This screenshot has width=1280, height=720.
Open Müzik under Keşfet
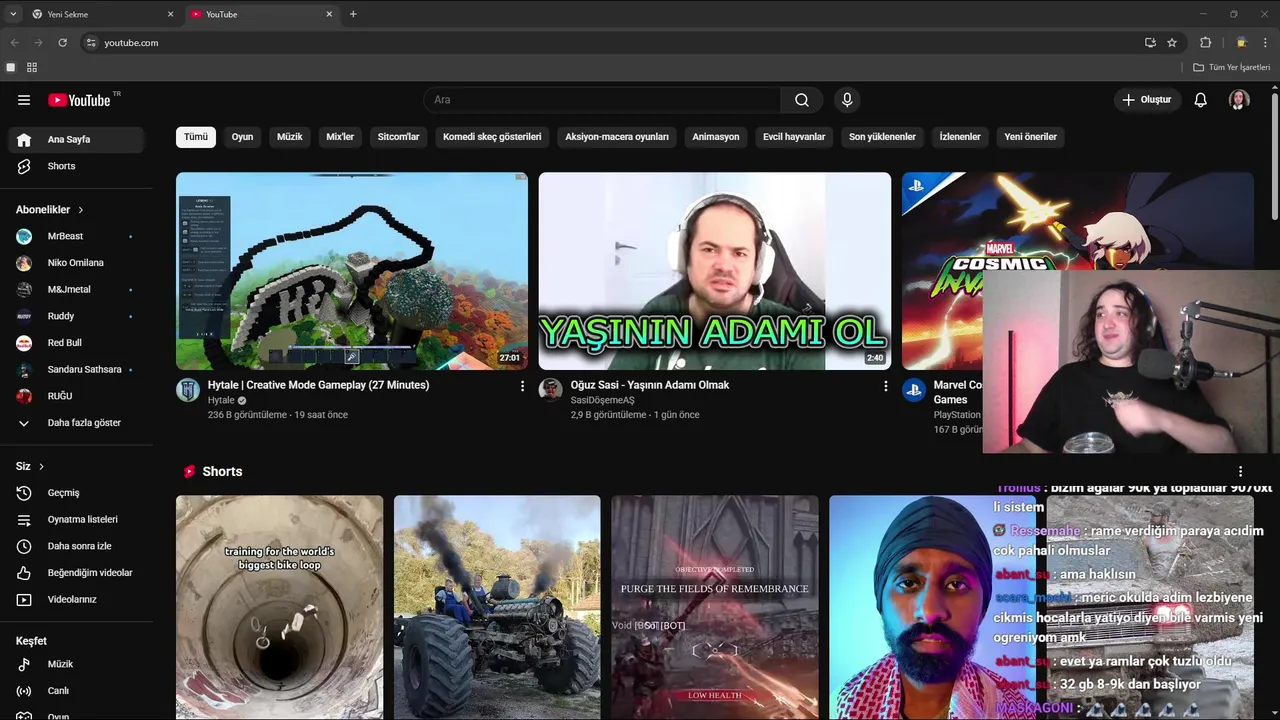pyautogui.click(x=76, y=664)
